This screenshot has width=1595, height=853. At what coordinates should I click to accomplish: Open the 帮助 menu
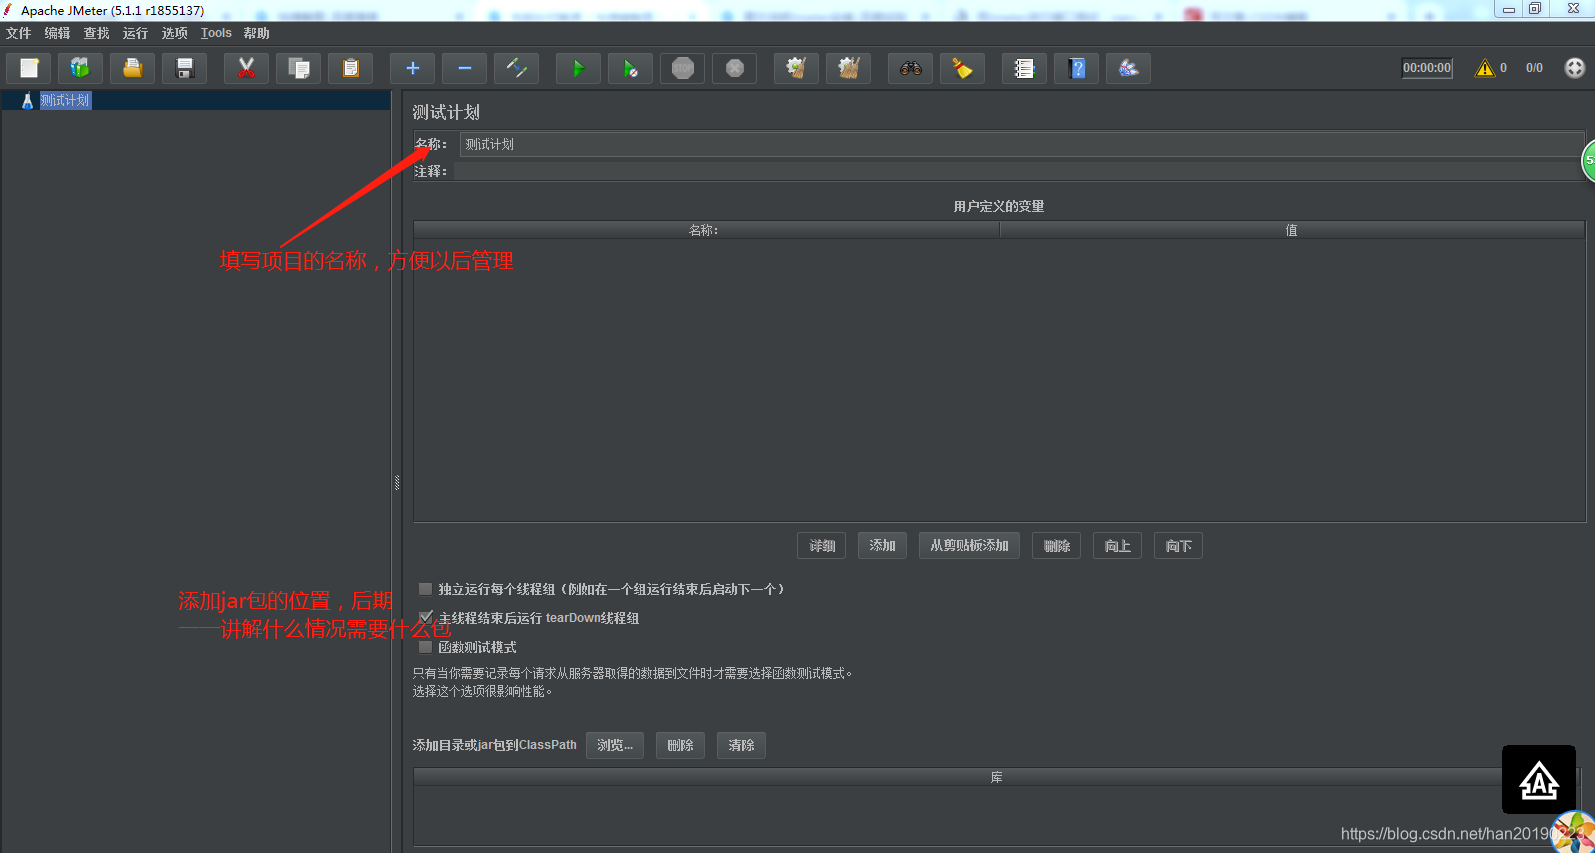[257, 33]
